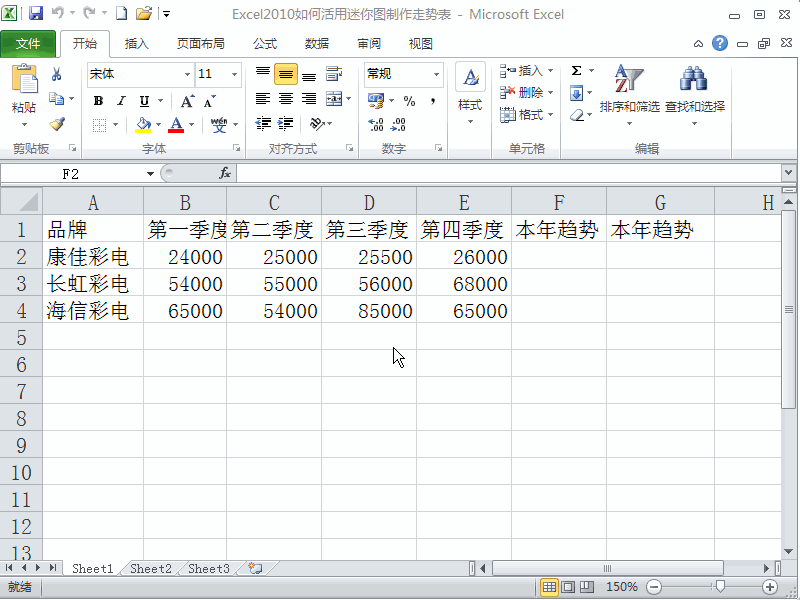
Task: Toggle wrap text button
Action: (x=334, y=74)
